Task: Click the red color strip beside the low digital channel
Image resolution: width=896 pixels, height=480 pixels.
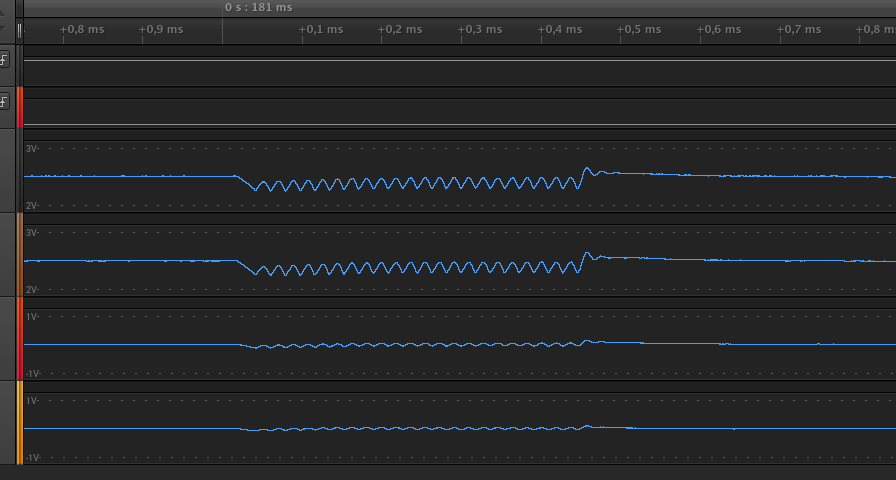Action: [20, 107]
